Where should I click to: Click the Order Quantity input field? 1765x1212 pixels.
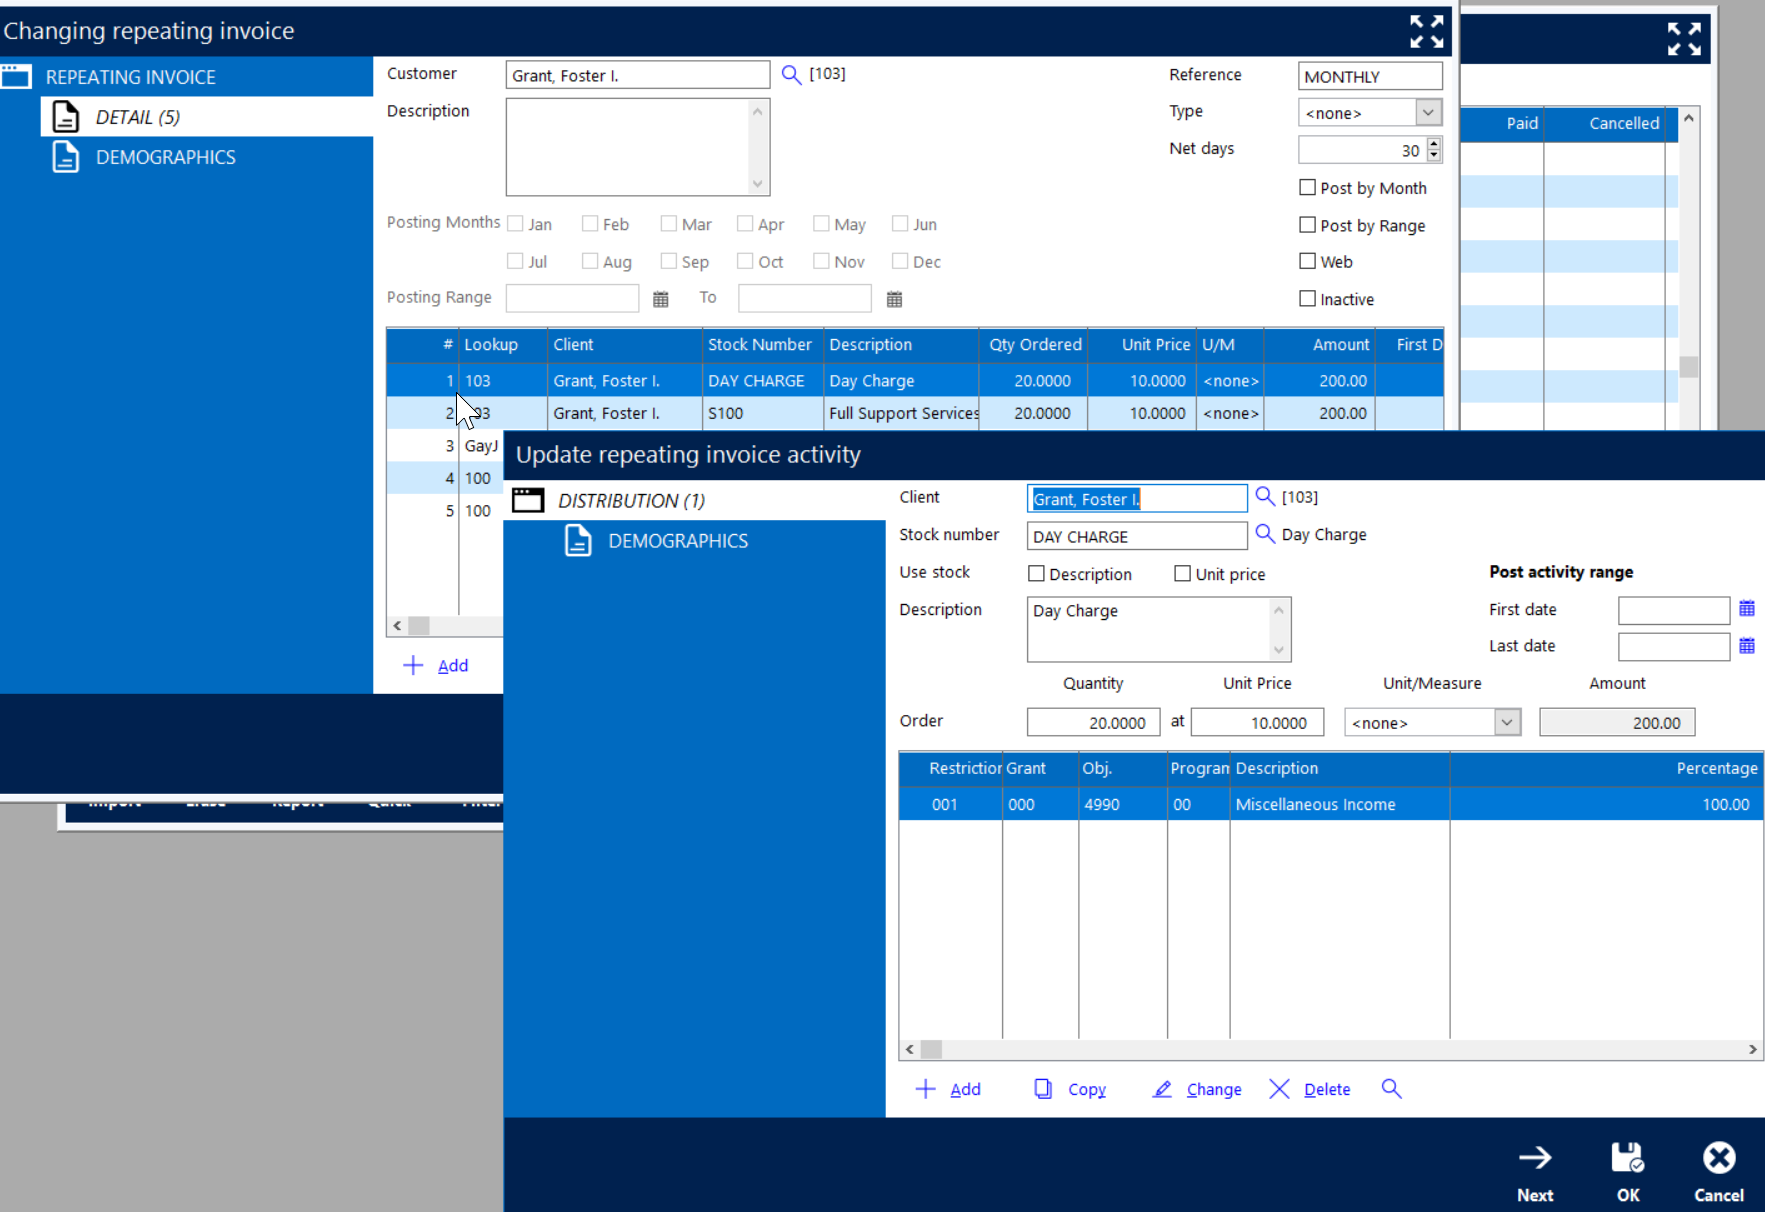[x=1093, y=722]
